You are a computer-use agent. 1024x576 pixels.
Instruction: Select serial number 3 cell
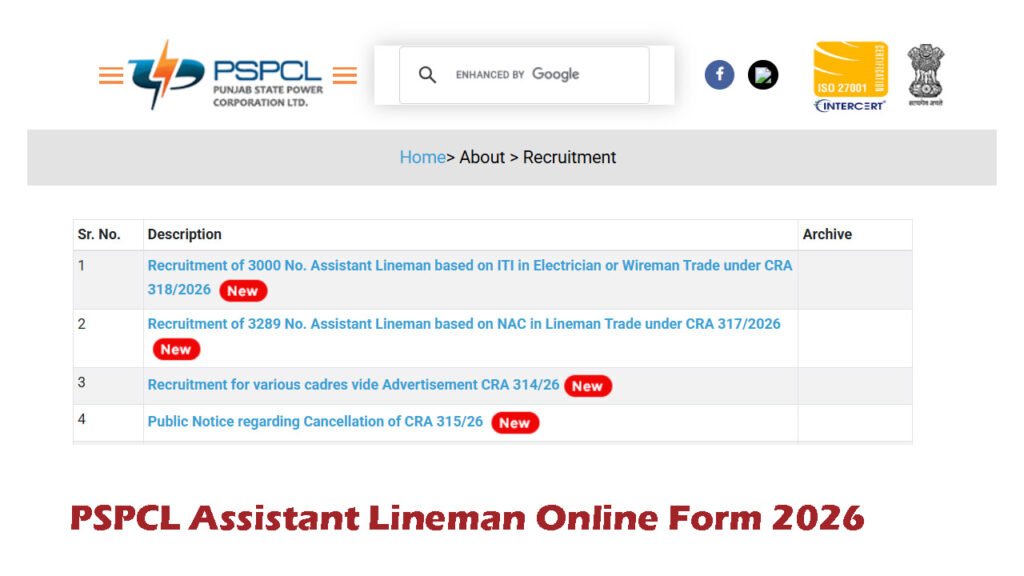pos(108,386)
